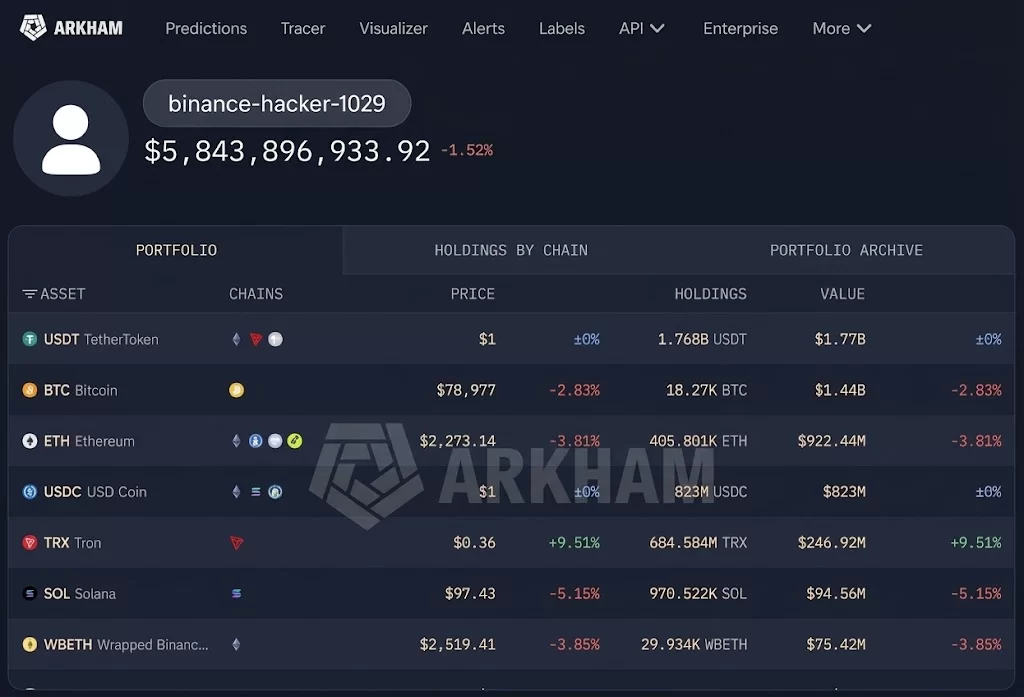Switch to the Holdings By Chain tab
The height and width of the screenshot is (697, 1024).
pos(511,250)
